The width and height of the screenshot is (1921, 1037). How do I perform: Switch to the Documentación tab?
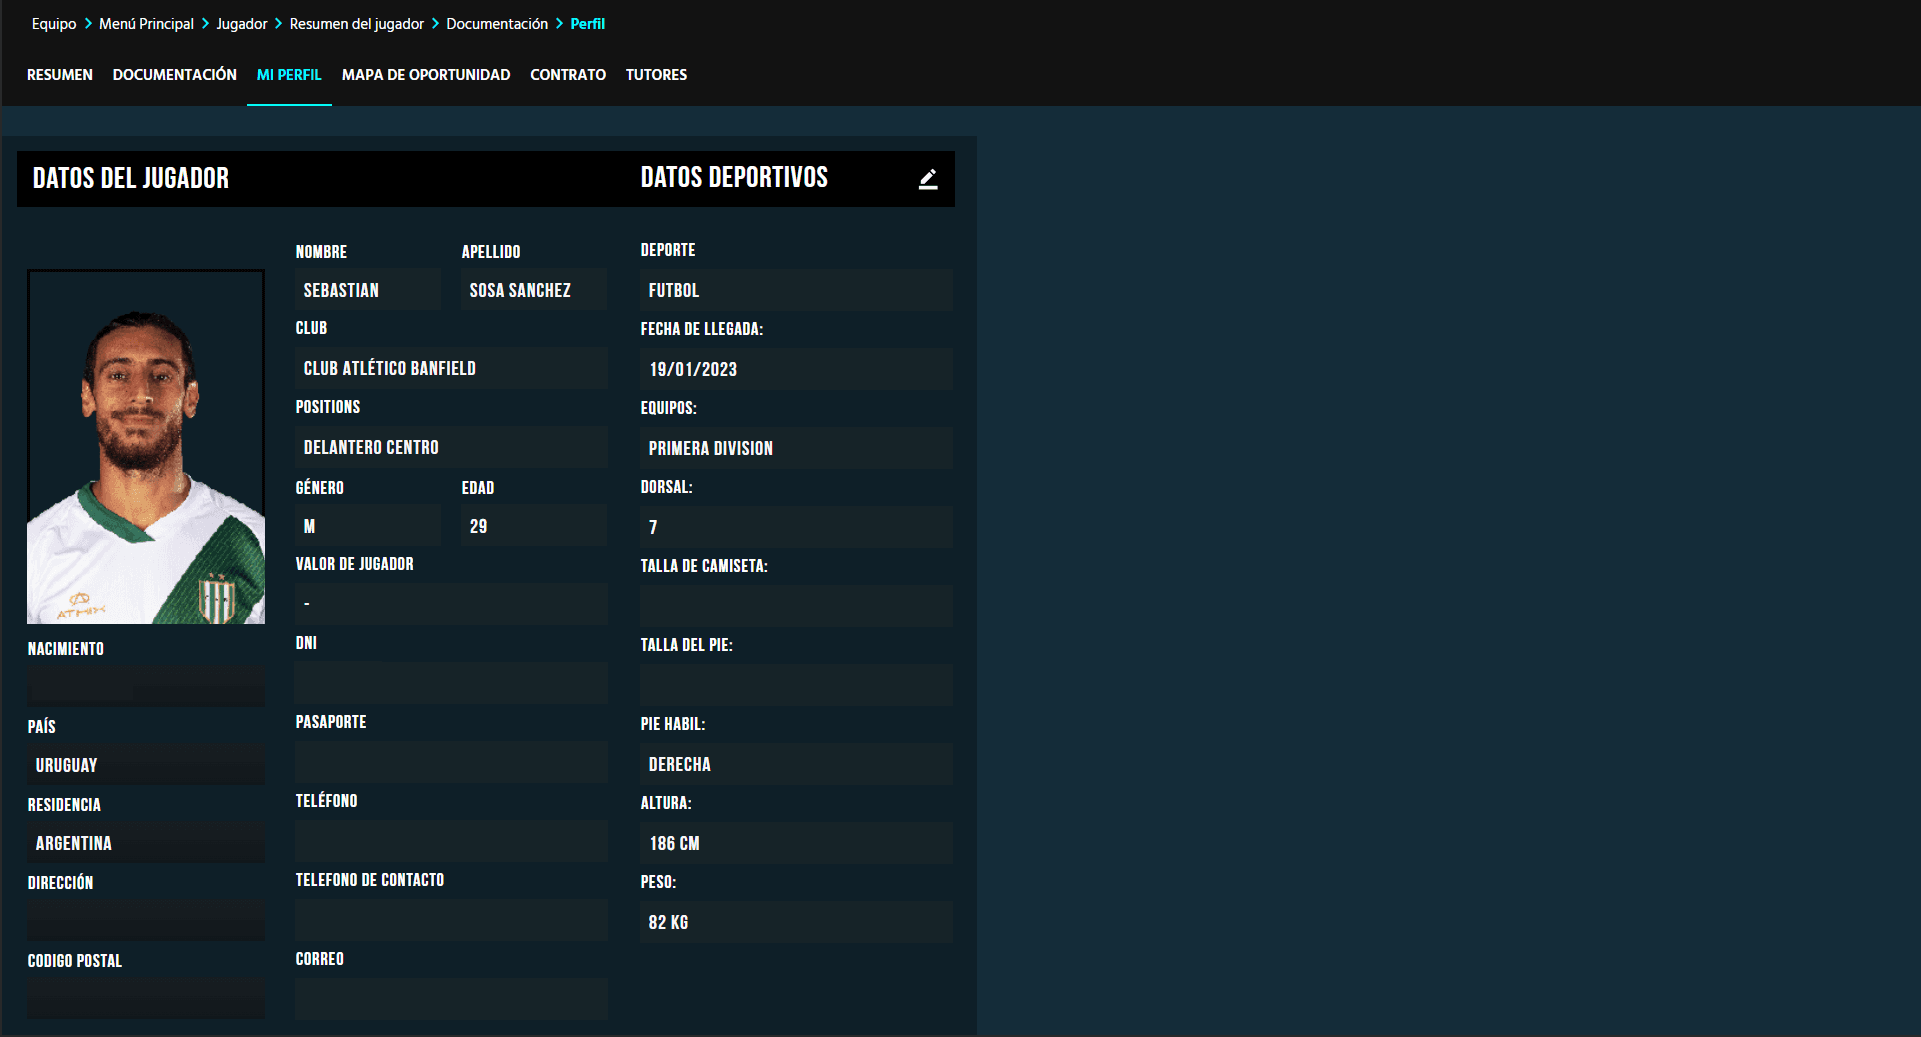tap(175, 75)
